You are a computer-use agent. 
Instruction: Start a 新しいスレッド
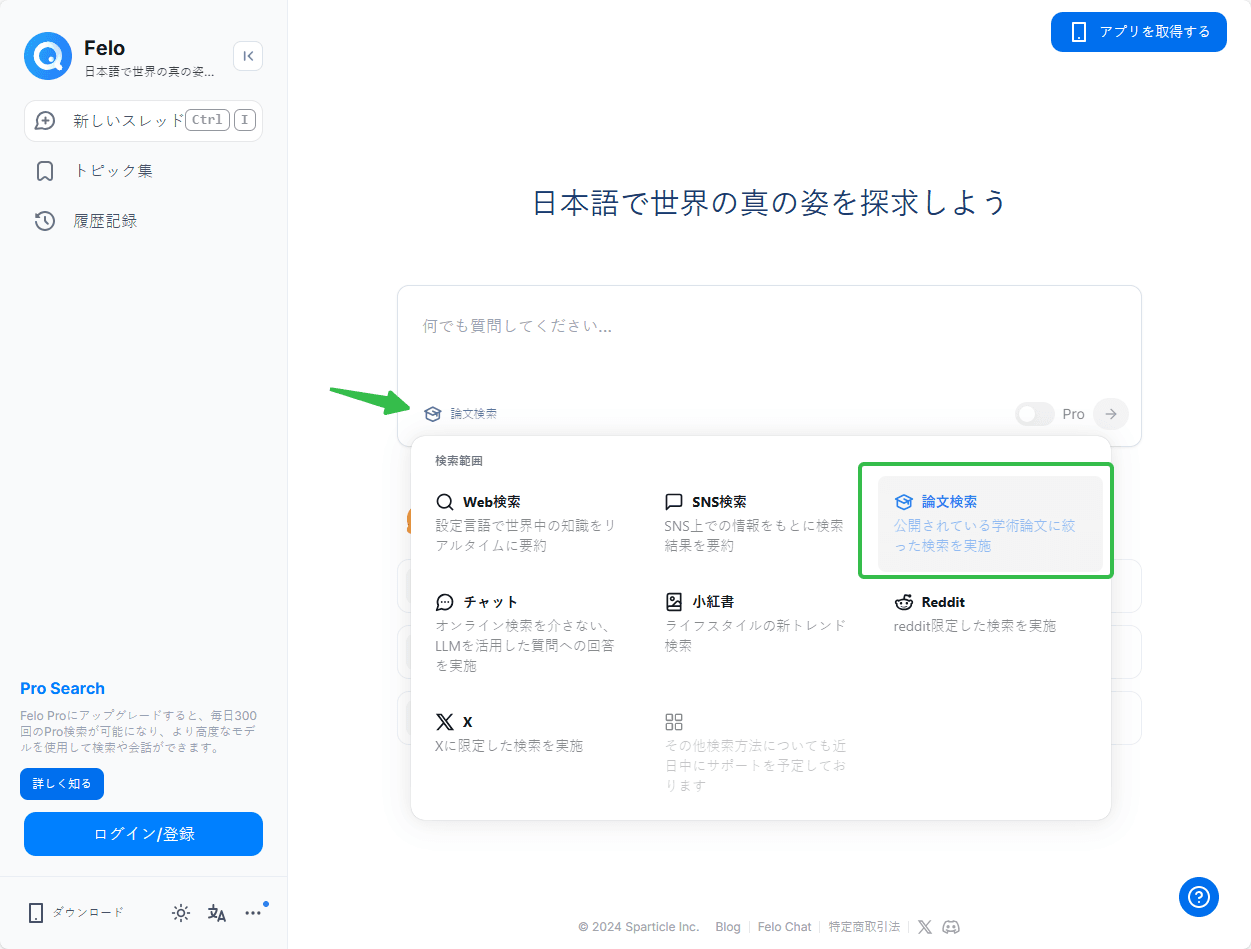[x=143, y=121]
